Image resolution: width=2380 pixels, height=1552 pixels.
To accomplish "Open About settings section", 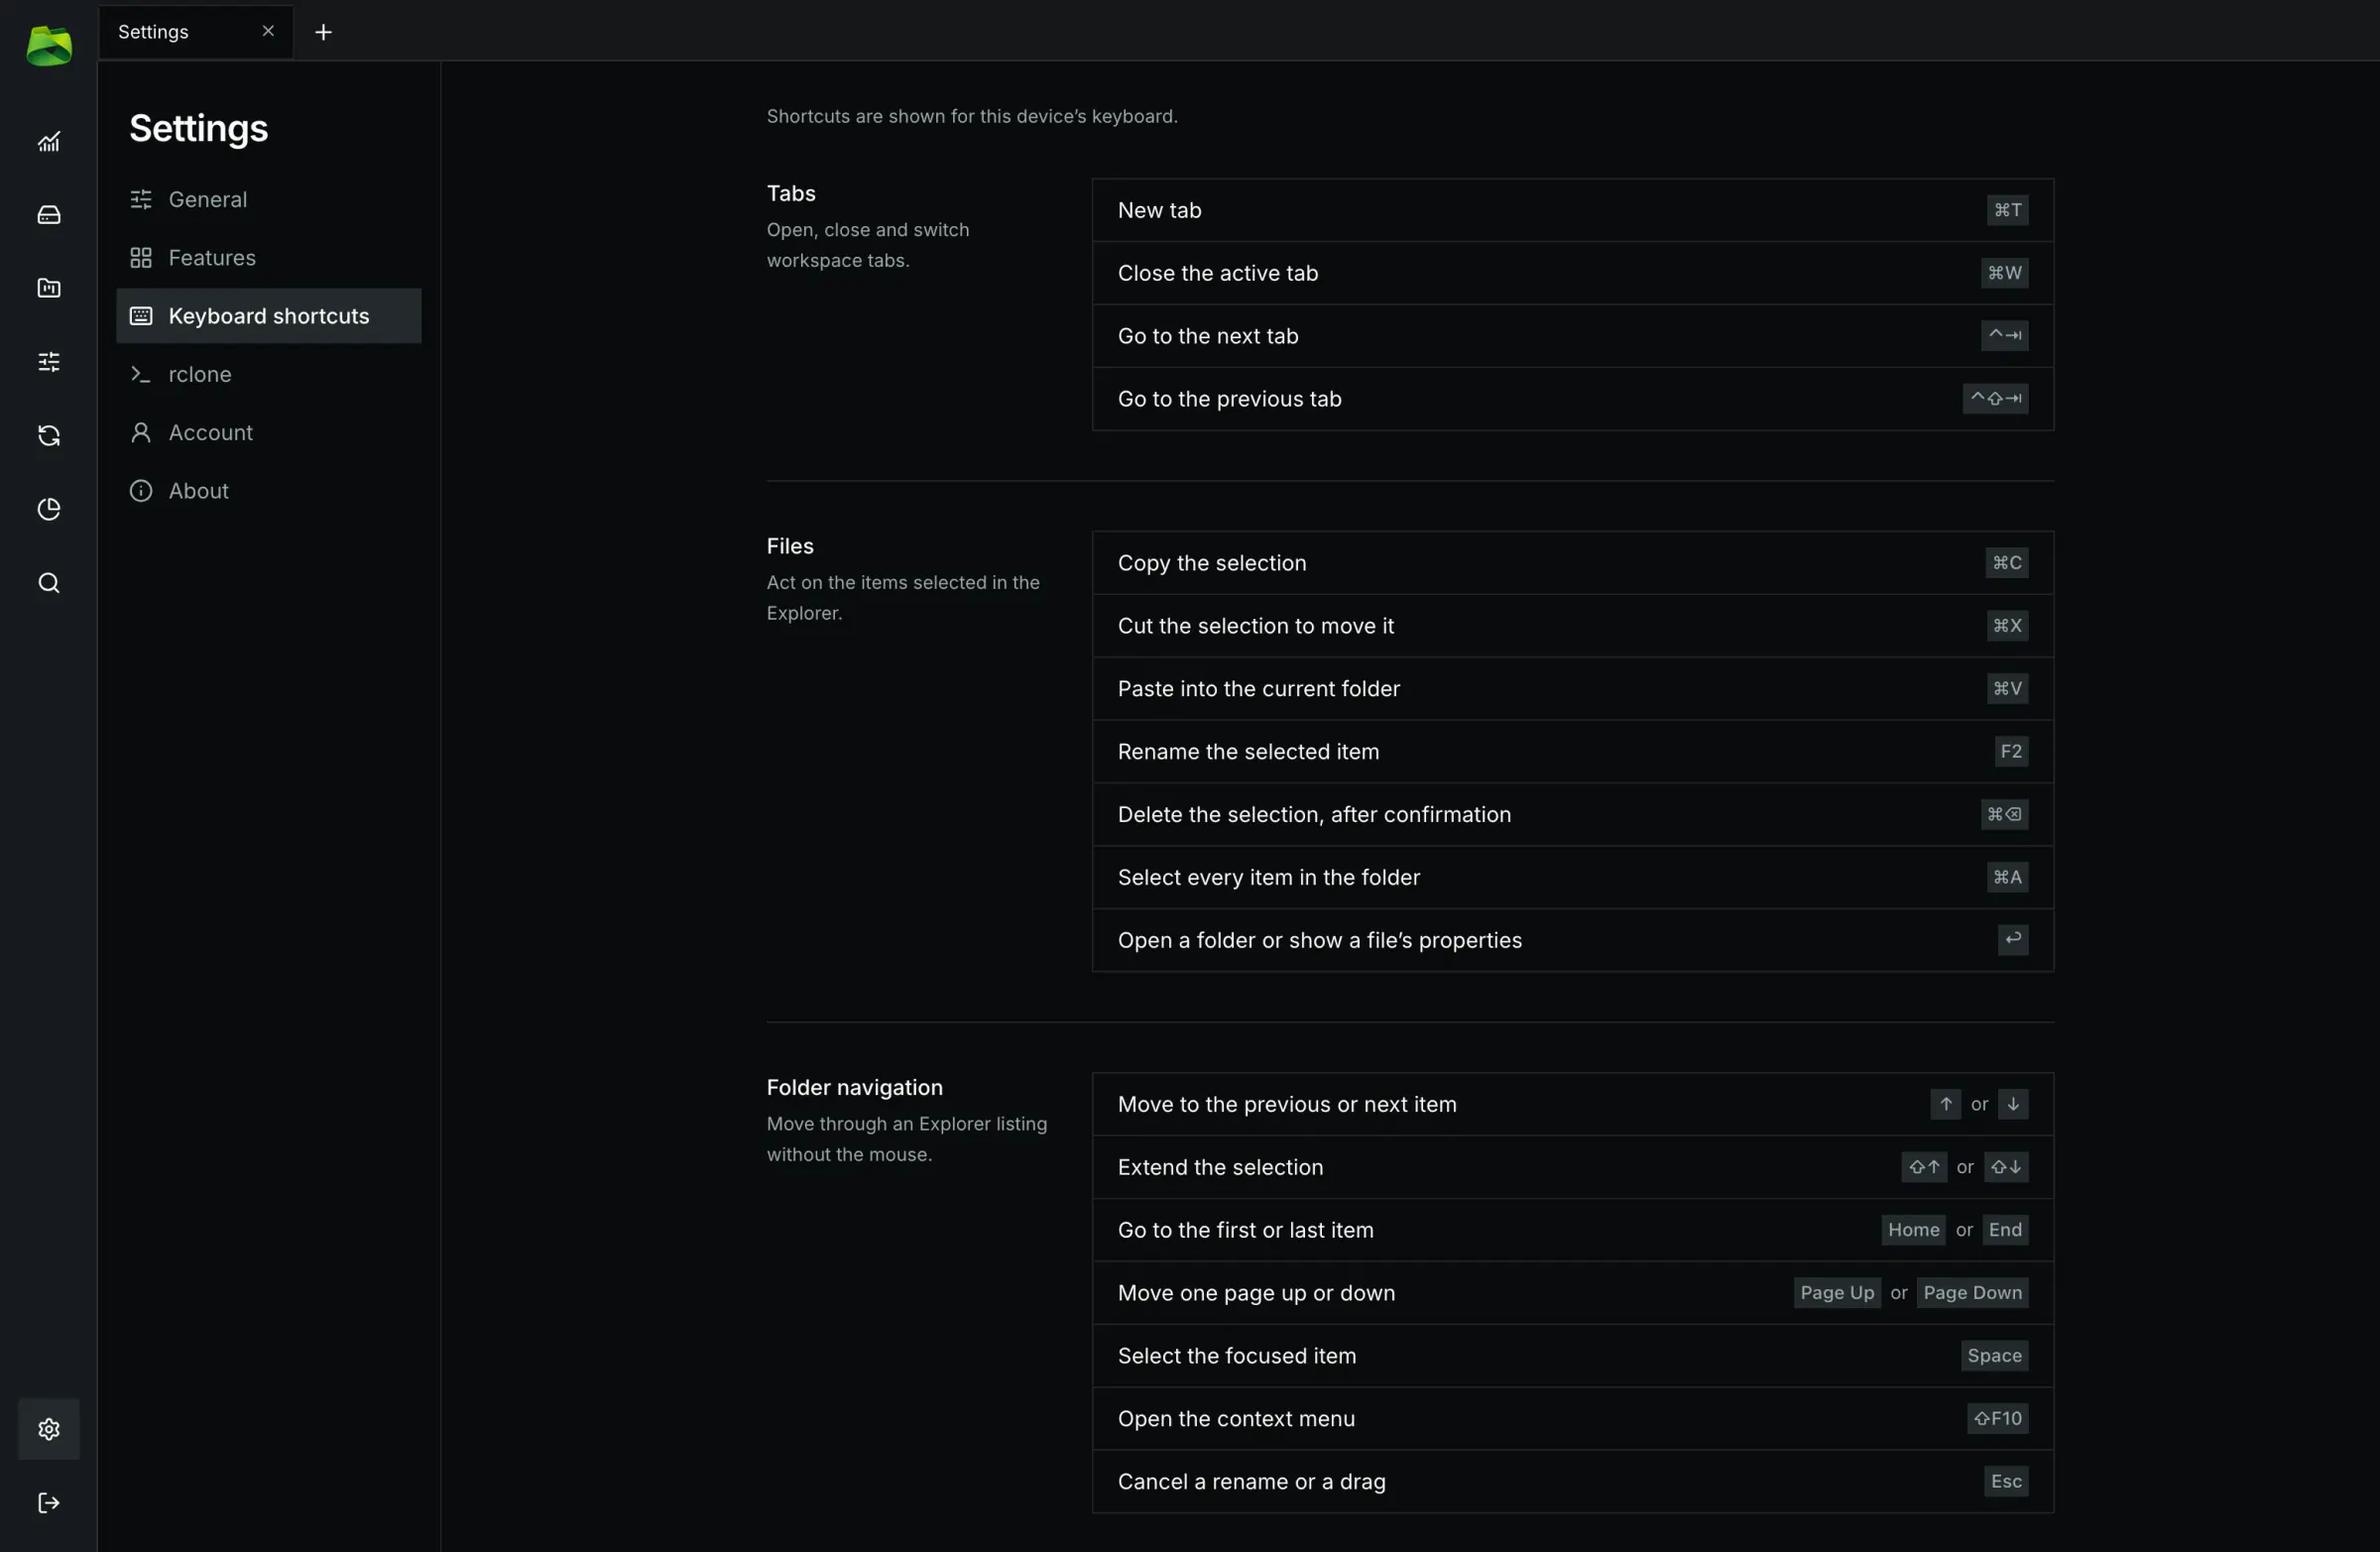I will point(269,491).
